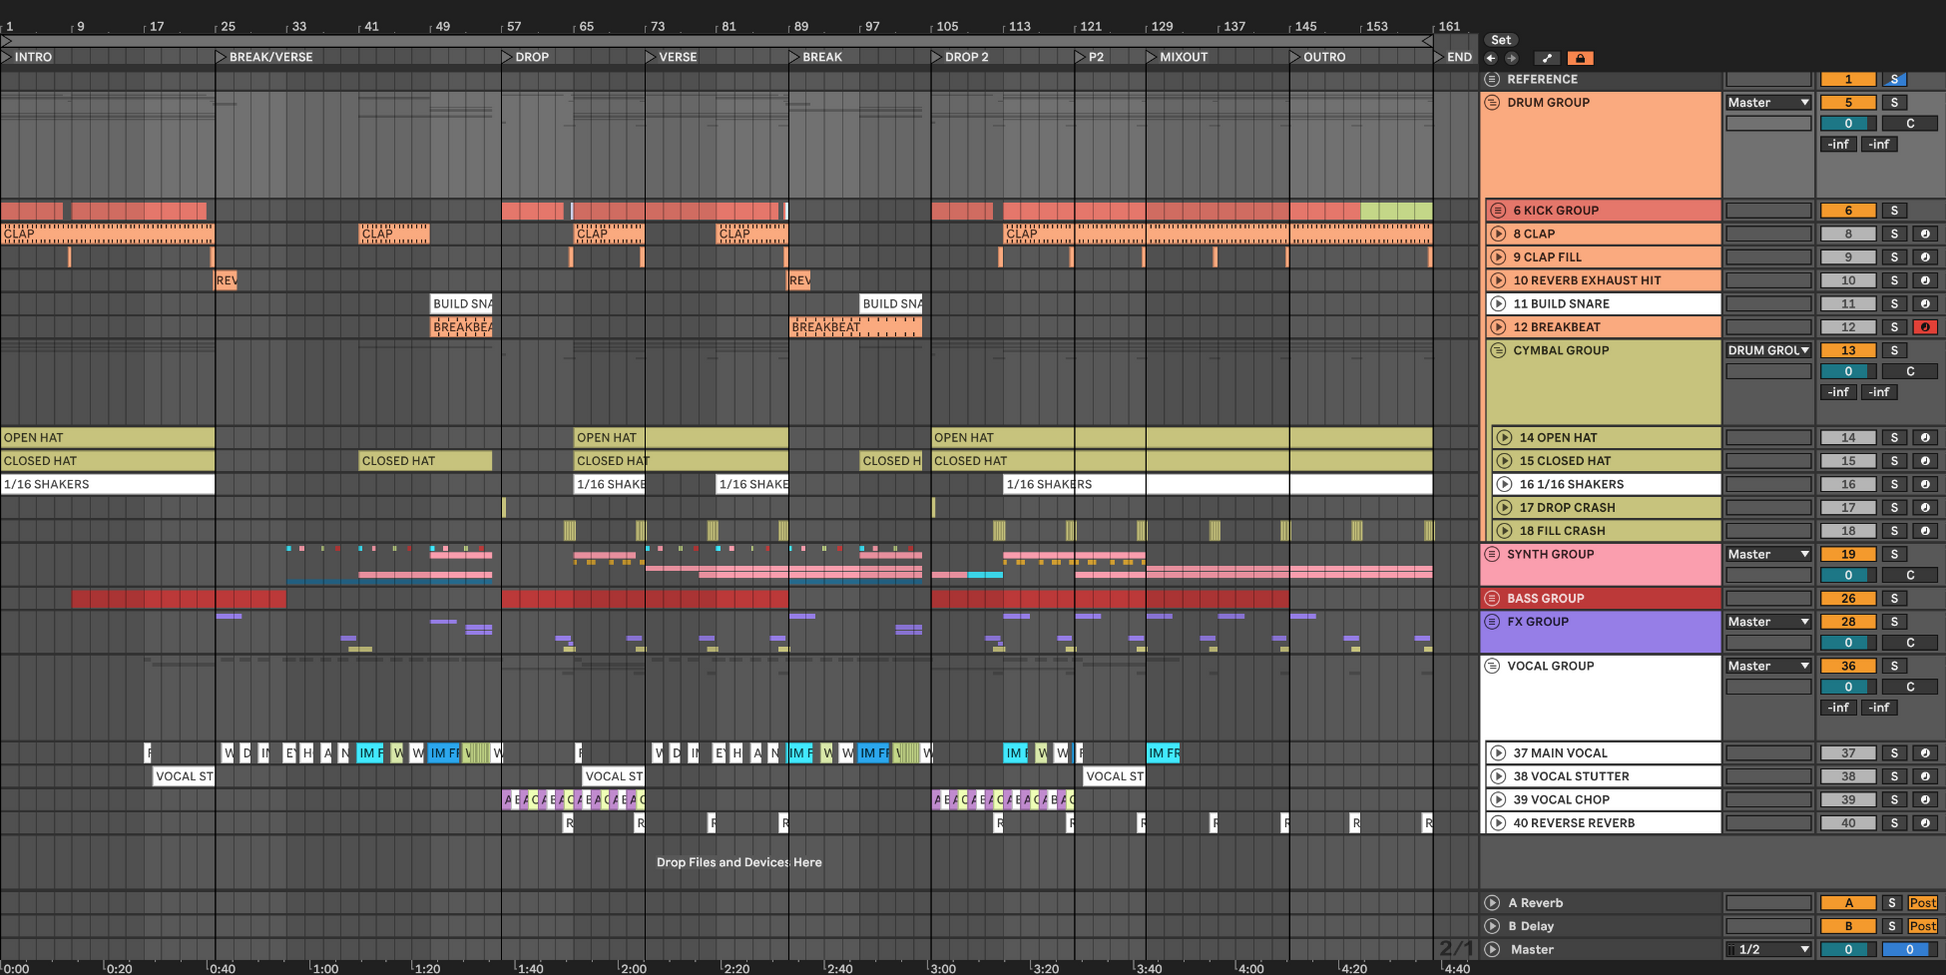Select the BREAK/VERSE locator marker

tap(221, 57)
